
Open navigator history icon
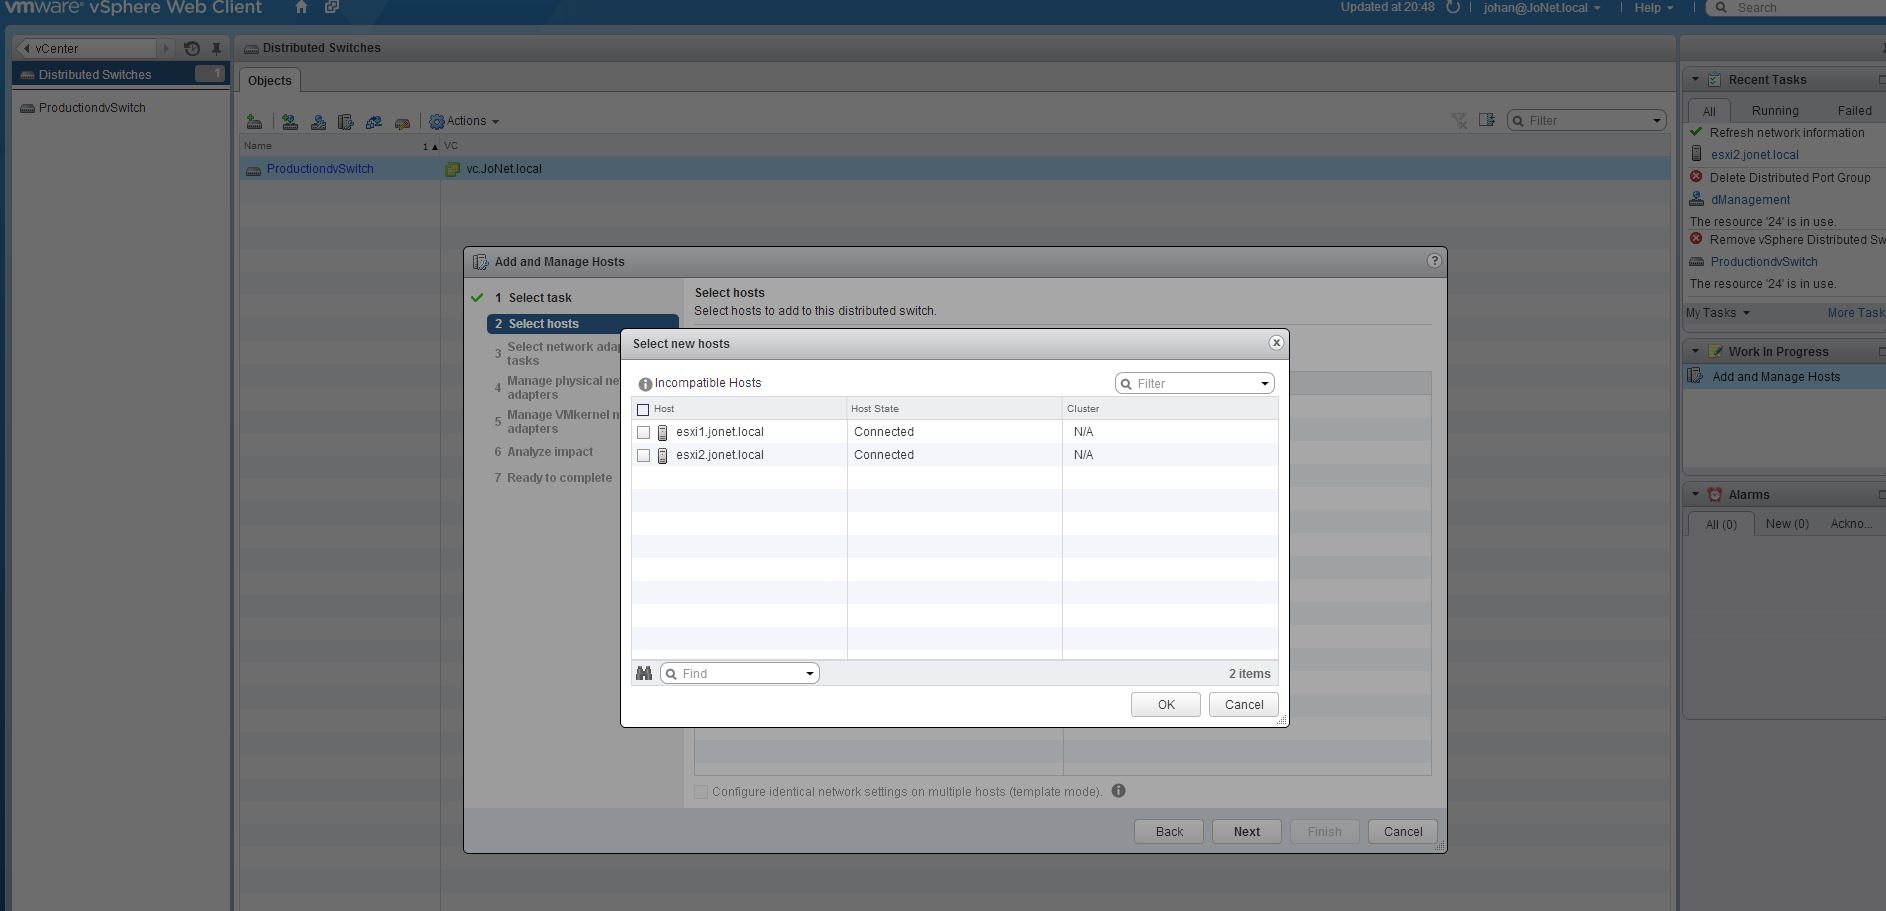tap(192, 48)
